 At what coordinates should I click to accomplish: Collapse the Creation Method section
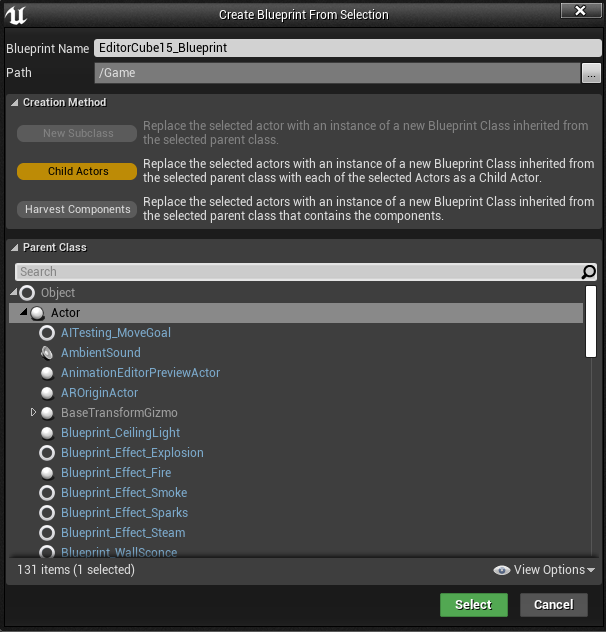(x=15, y=102)
